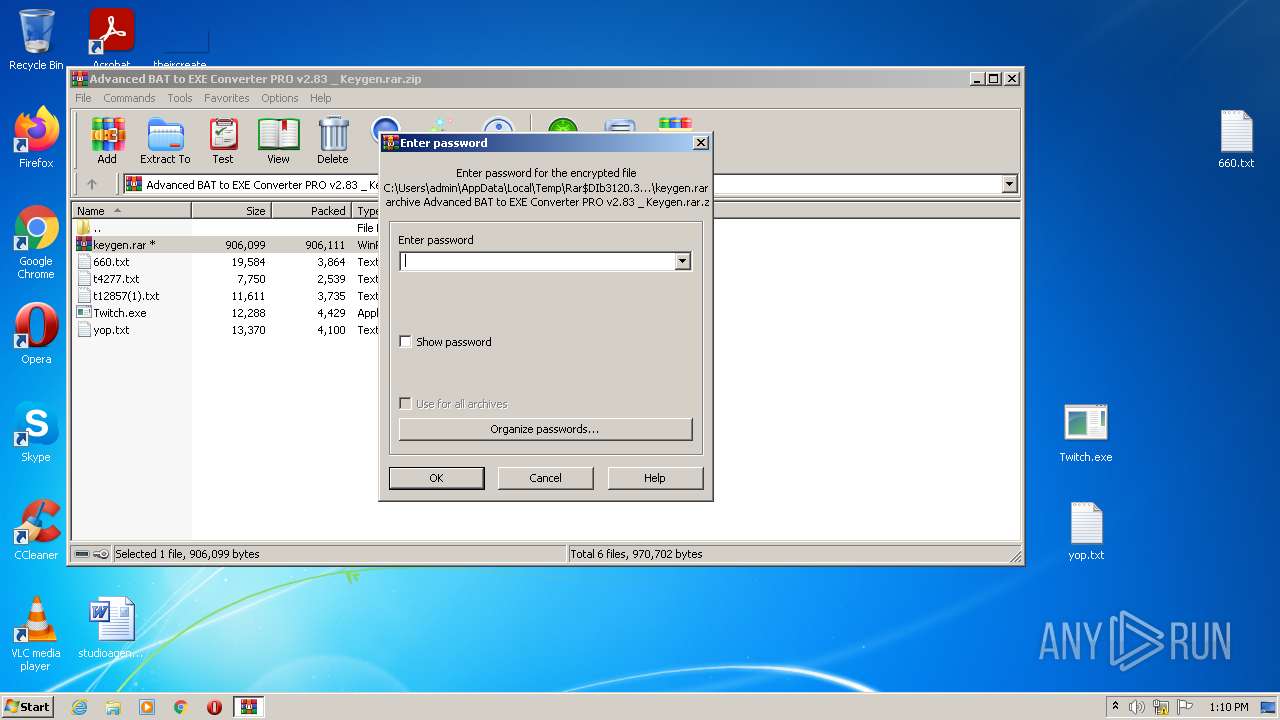
Task: Cancel the Enter password dialog
Action: coord(545,478)
